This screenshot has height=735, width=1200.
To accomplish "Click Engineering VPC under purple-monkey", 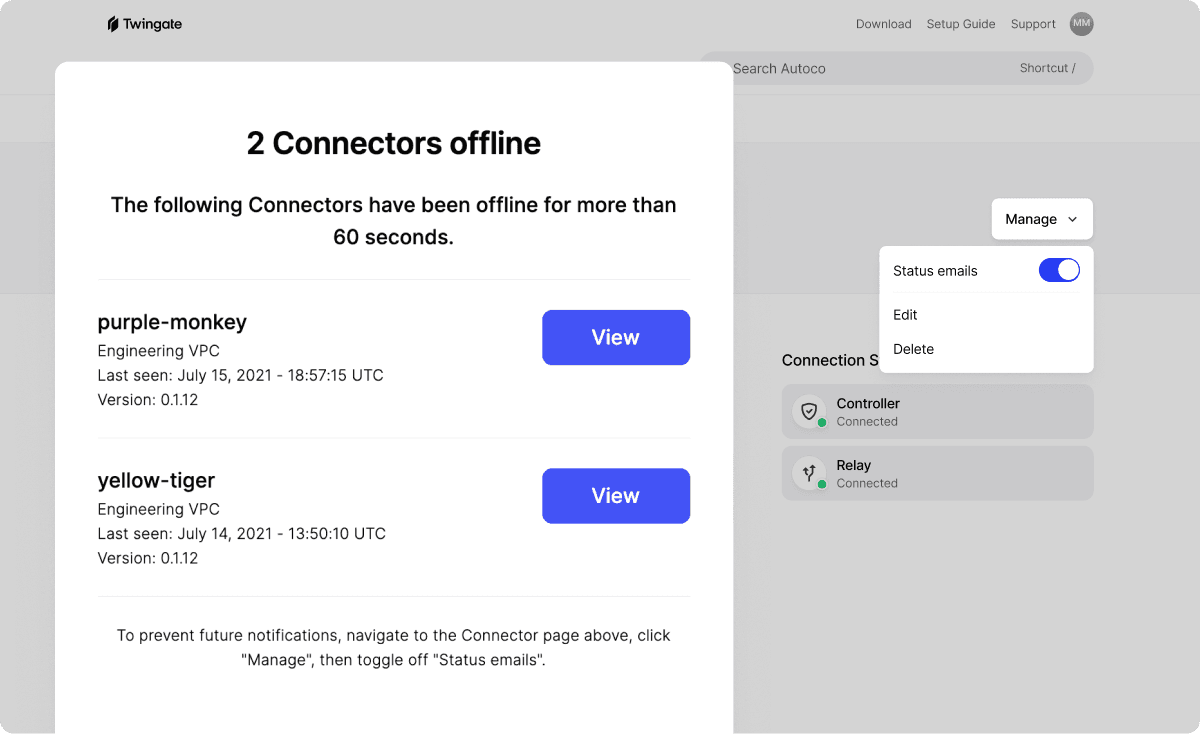I will [158, 351].
